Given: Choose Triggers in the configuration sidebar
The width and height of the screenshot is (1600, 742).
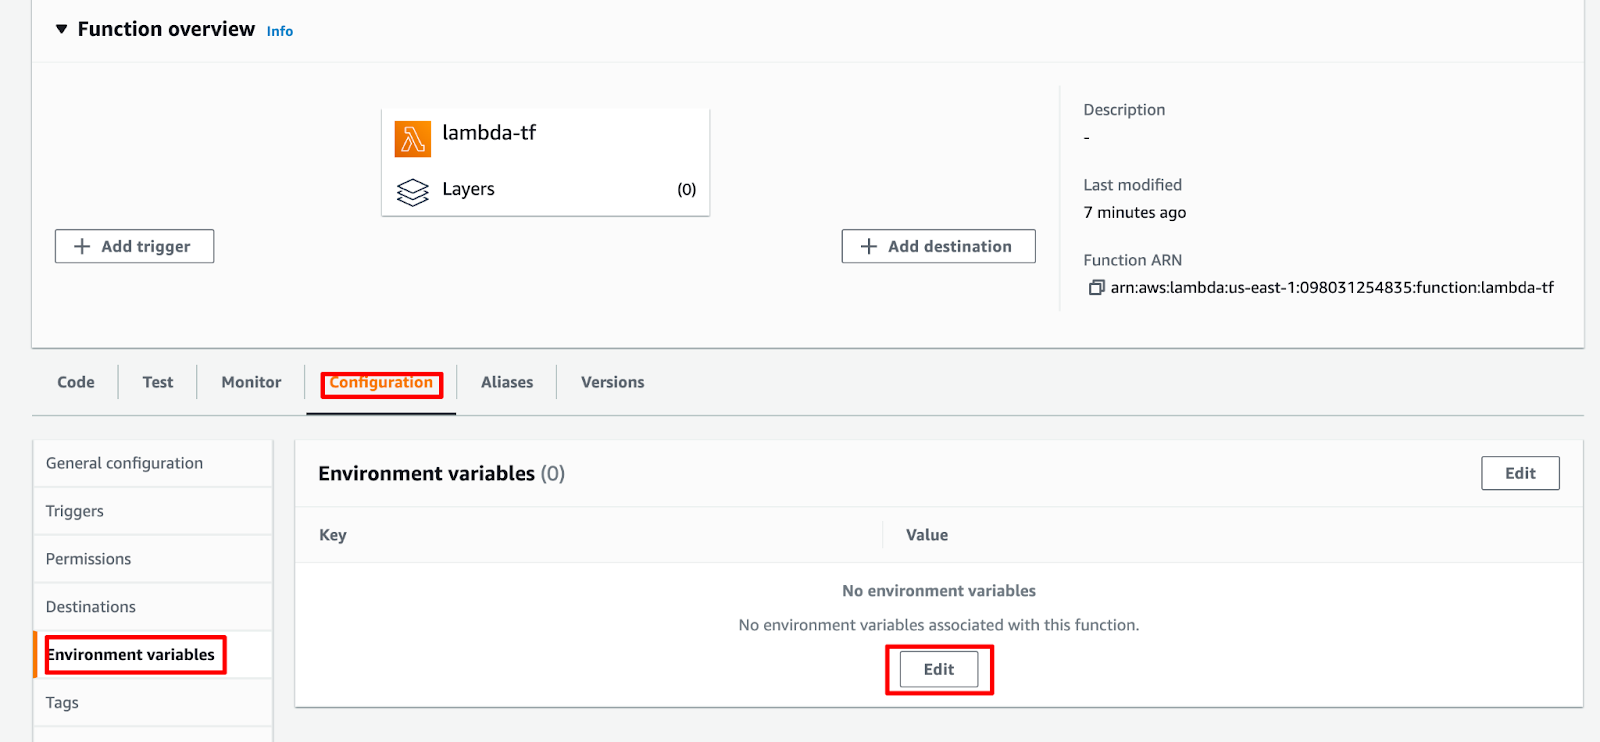Looking at the screenshot, I should [153, 511].
